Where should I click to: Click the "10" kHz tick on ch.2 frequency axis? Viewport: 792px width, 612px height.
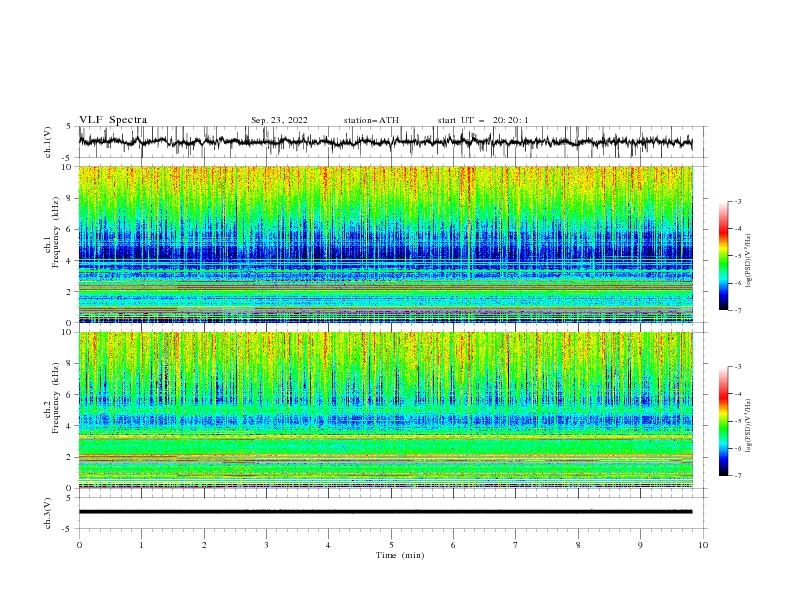tap(68, 332)
